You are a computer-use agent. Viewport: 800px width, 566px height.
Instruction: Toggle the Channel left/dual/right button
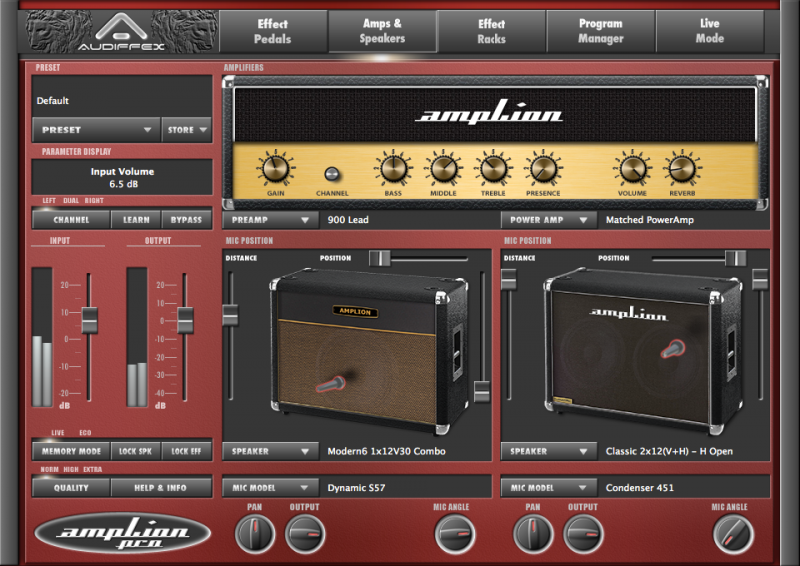click(x=71, y=220)
